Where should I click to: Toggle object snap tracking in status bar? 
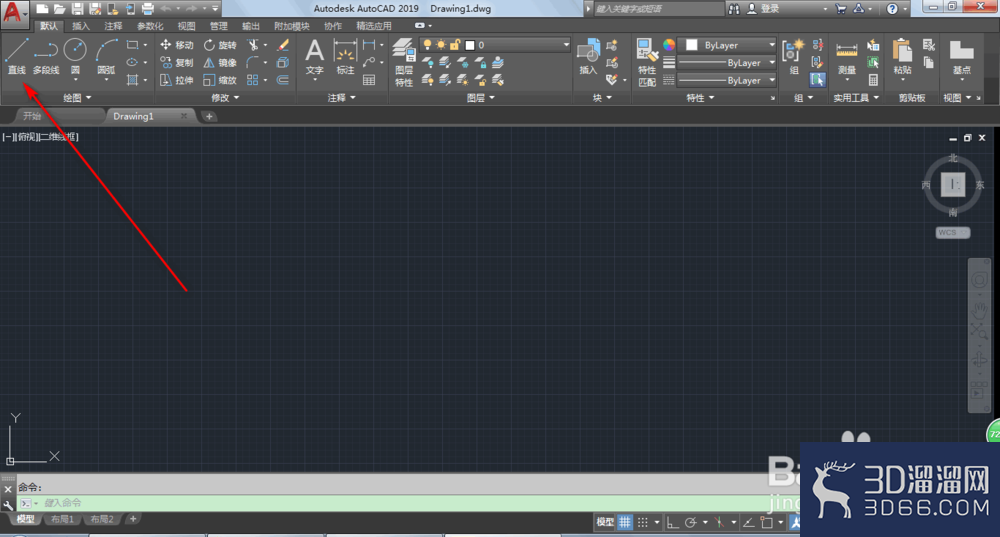click(x=749, y=522)
